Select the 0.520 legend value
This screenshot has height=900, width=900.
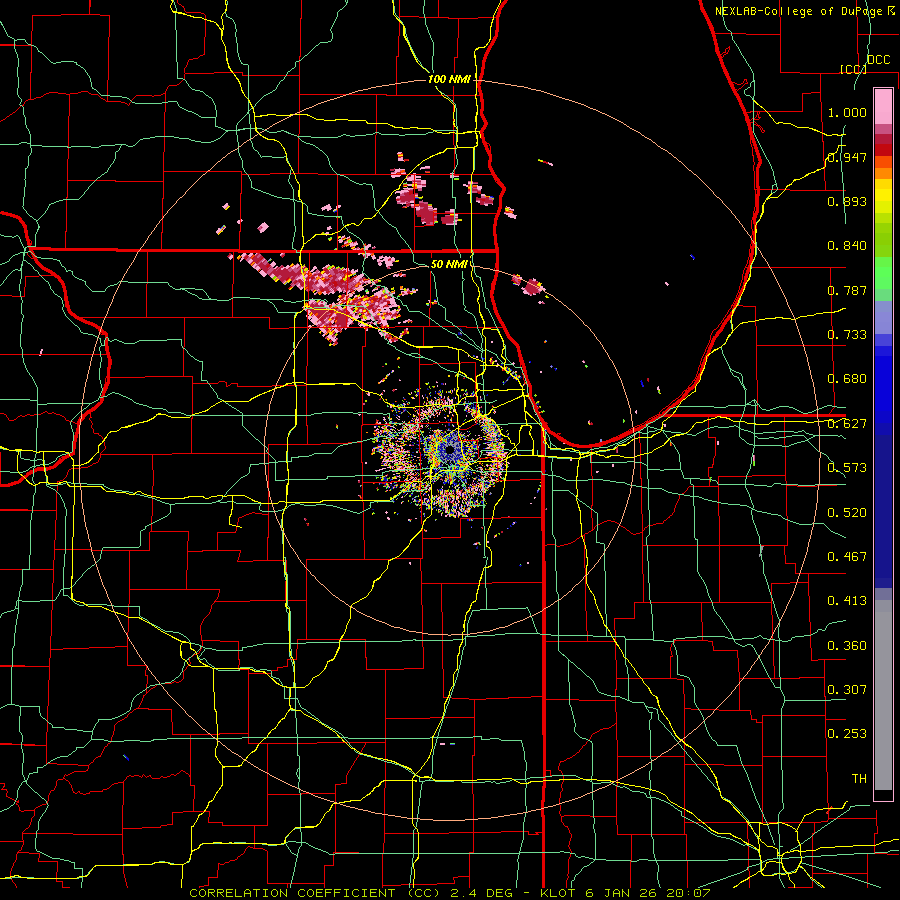pyautogui.click(x=847, y=512)
